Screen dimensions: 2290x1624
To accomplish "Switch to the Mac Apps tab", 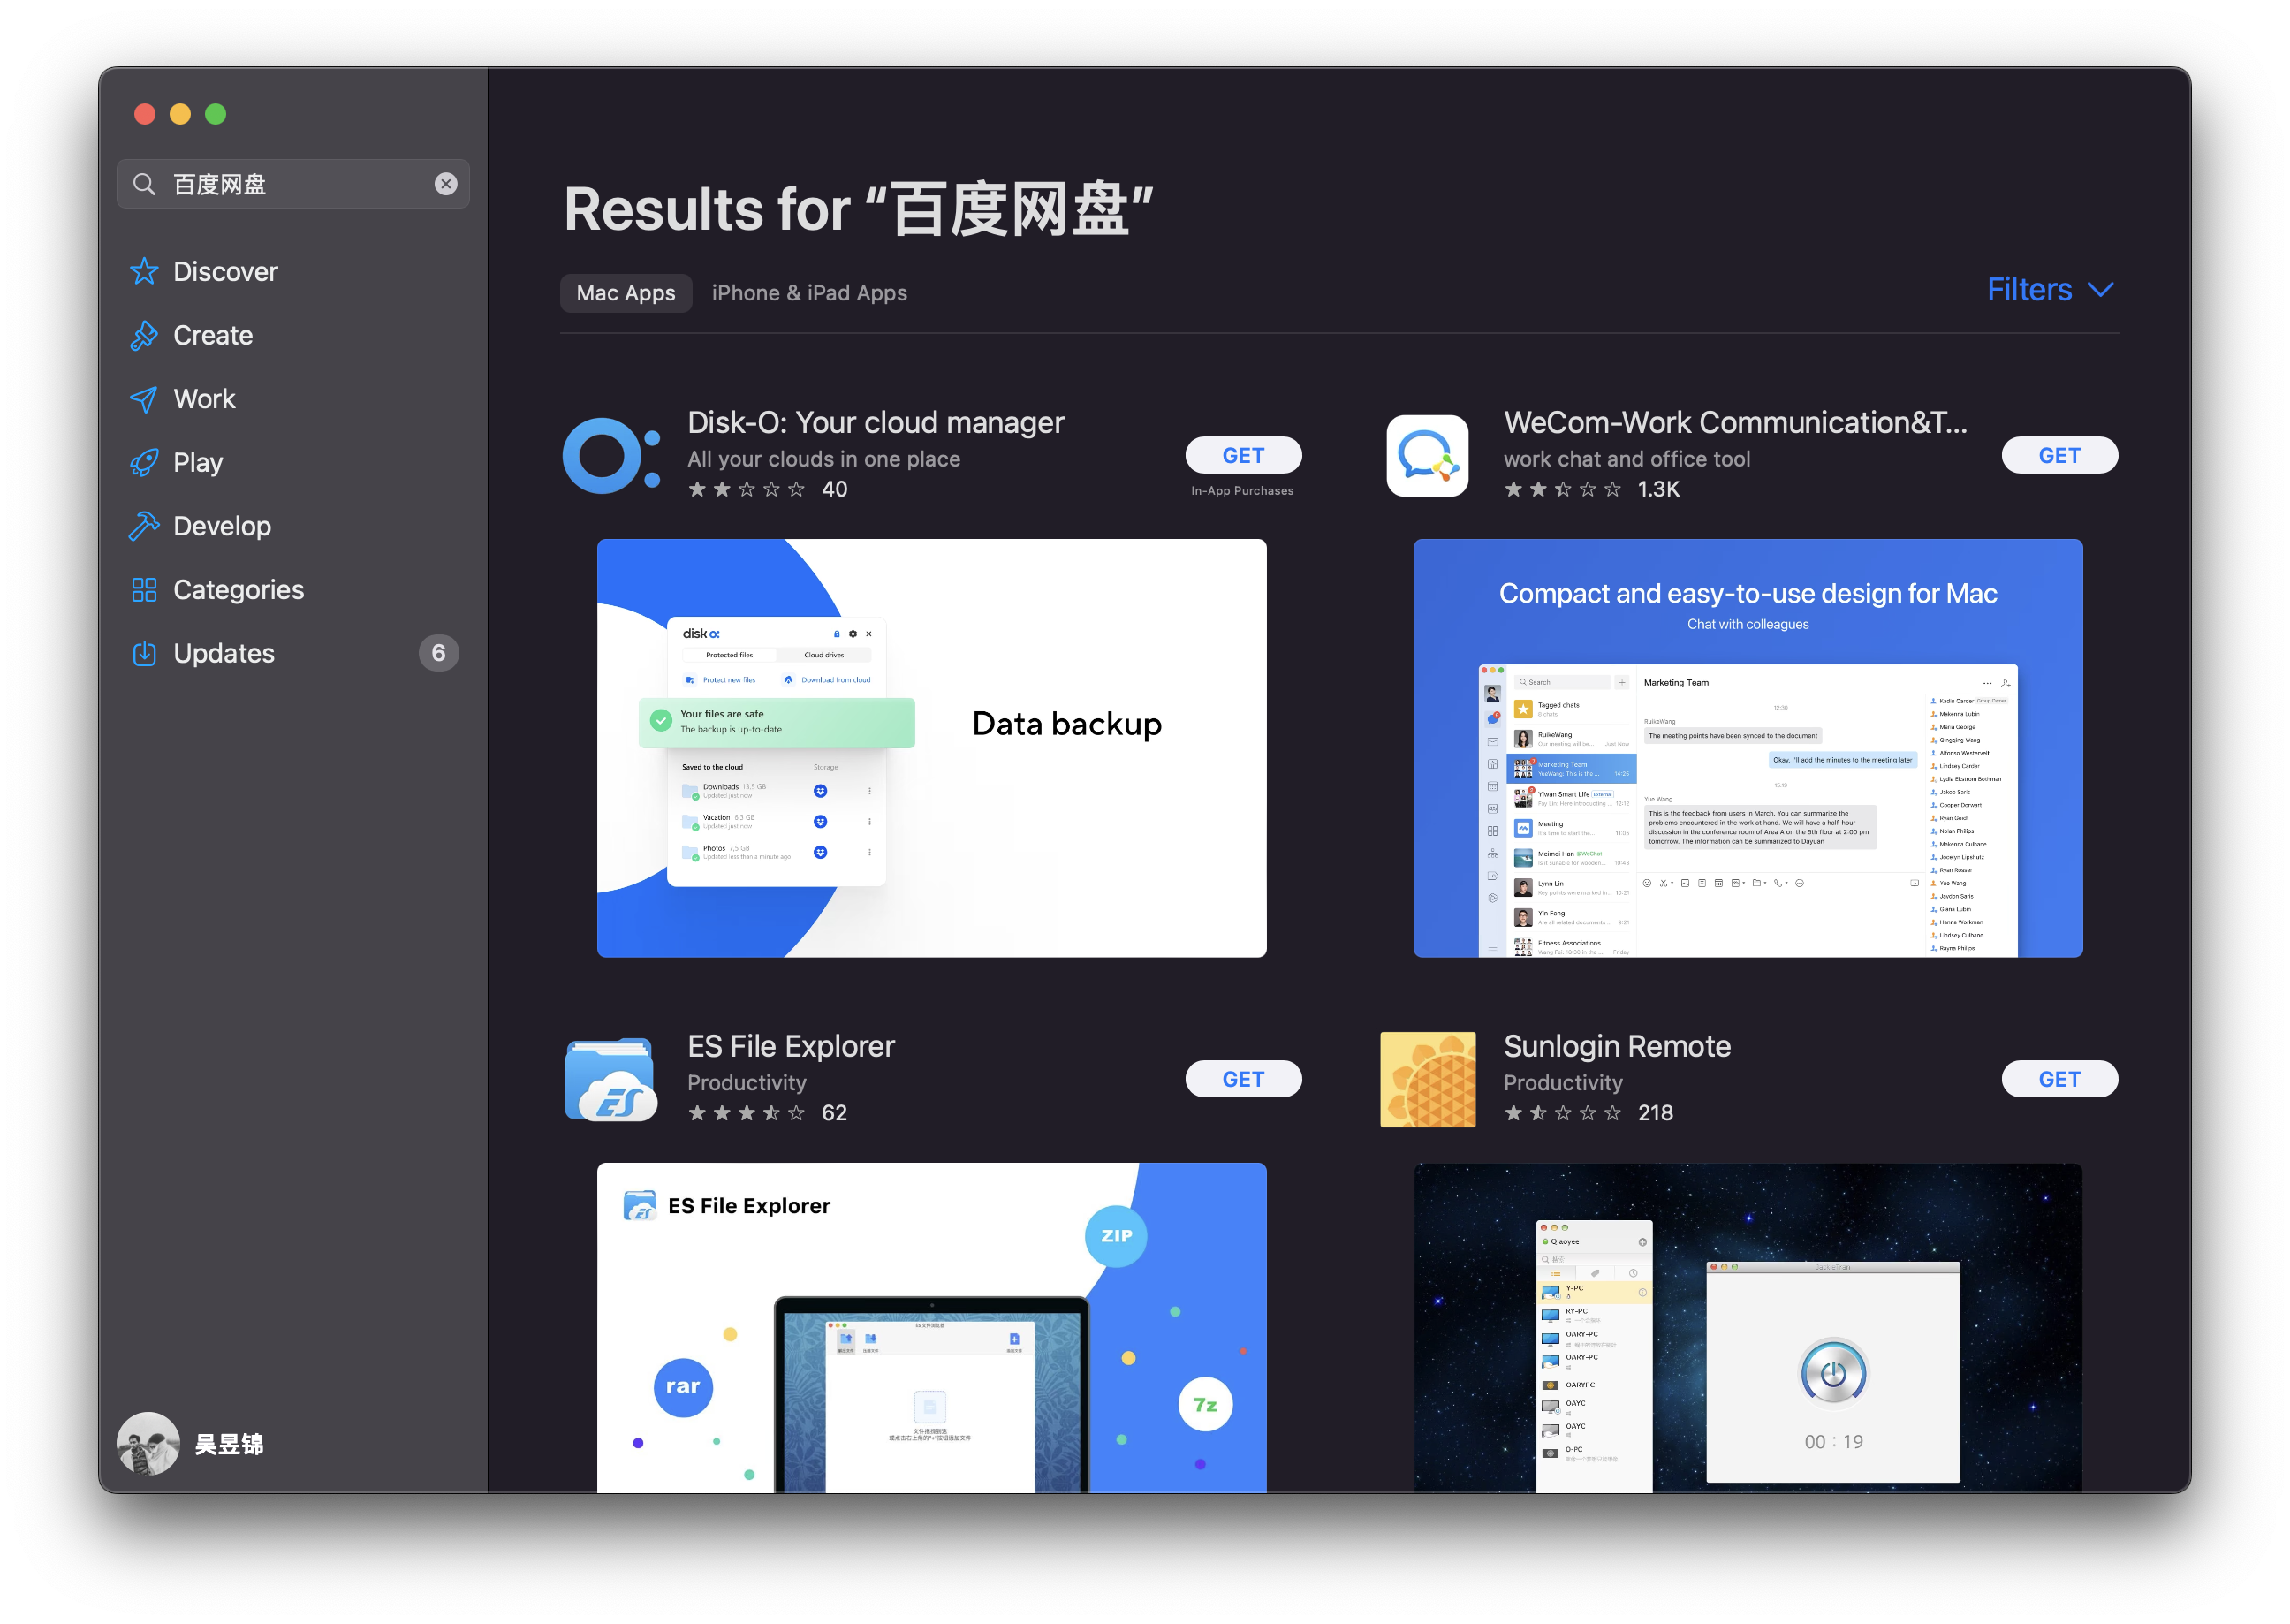I will point(626,293).
